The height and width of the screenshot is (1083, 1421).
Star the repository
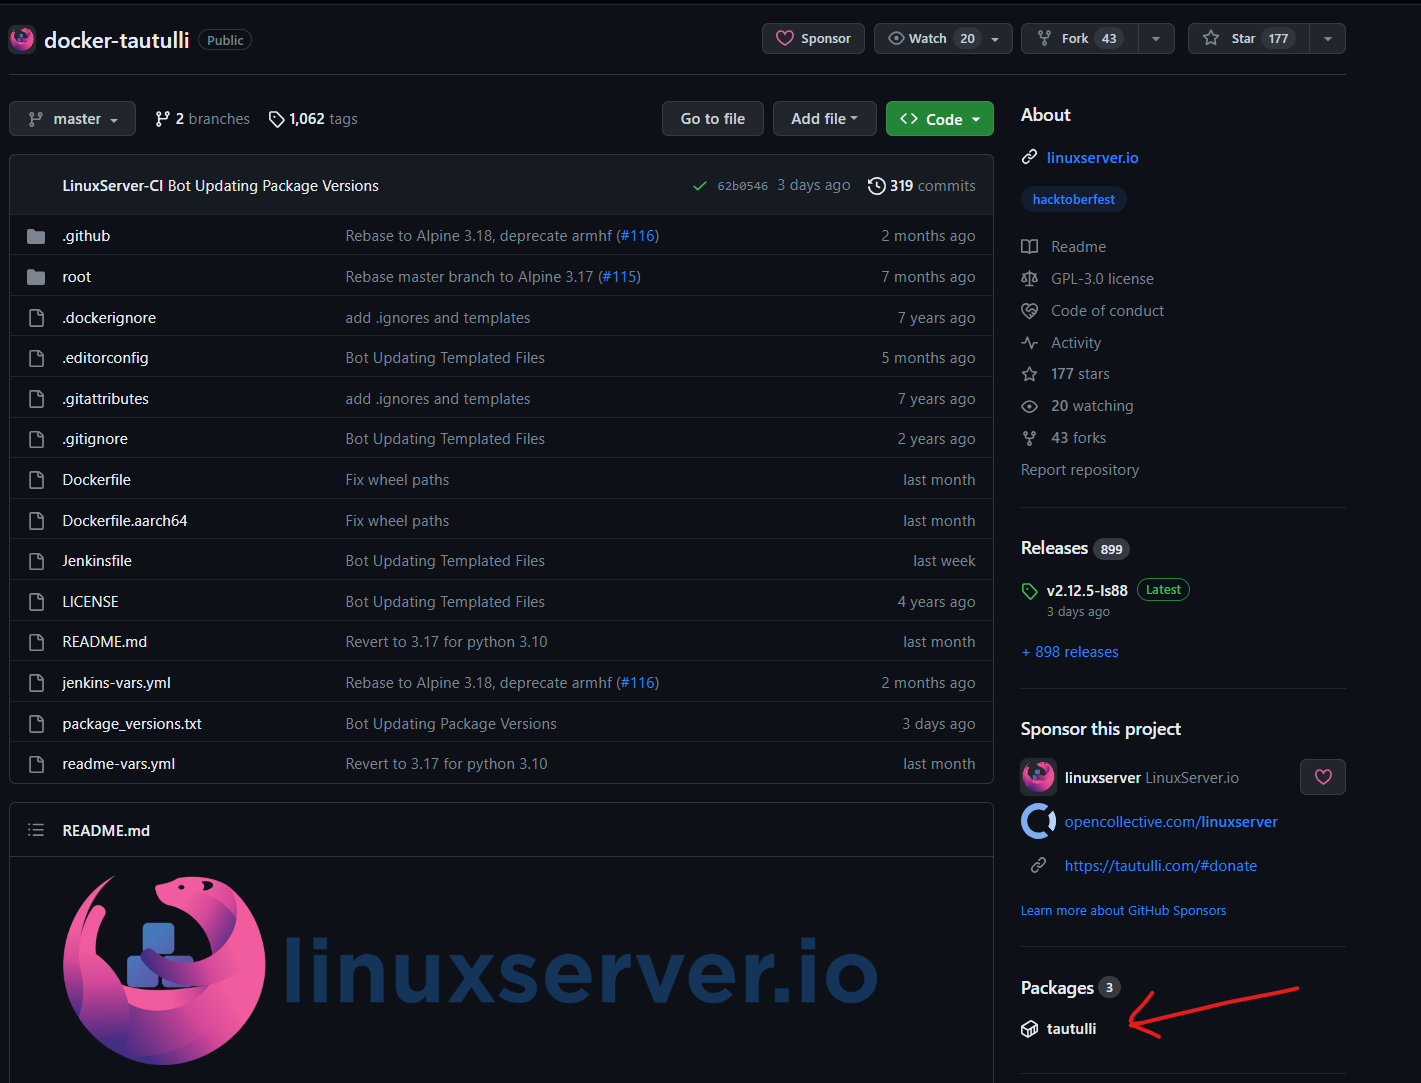click(1248, 38)
